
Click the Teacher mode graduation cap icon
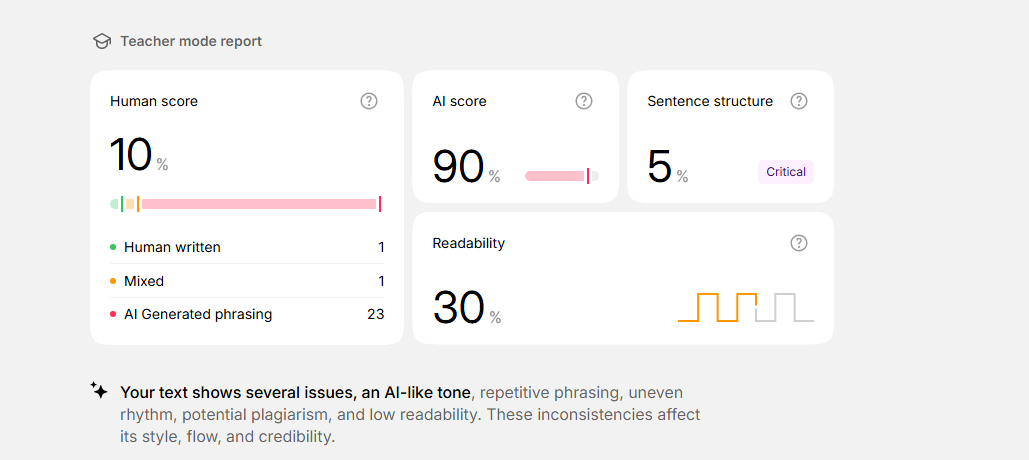pos(101,41)
